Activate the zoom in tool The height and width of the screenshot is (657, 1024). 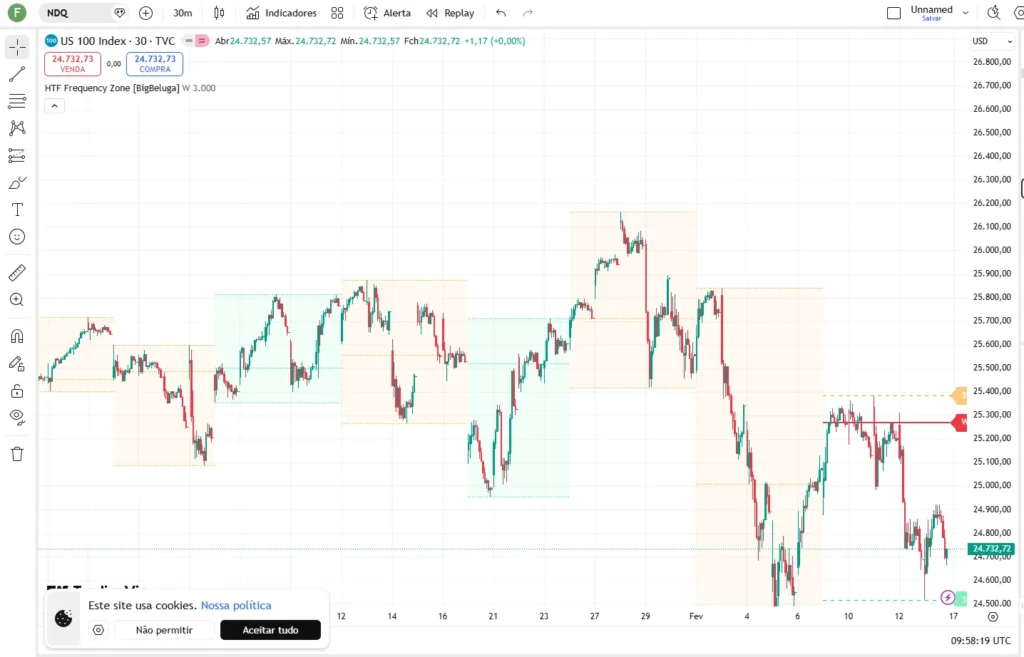17,300
